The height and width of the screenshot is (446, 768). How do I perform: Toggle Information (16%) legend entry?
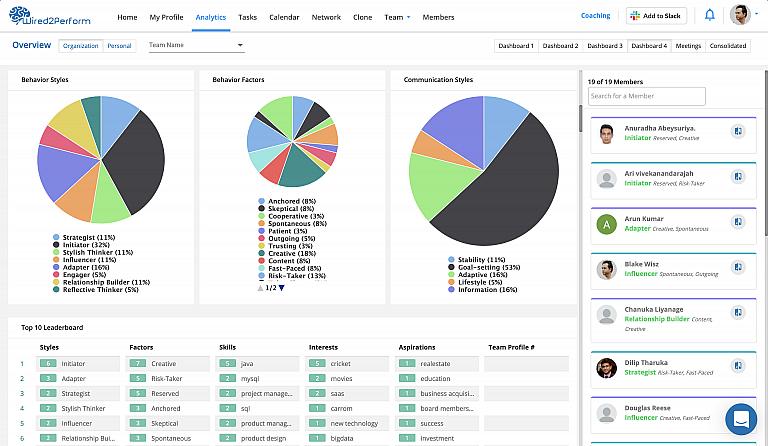pos(482,290)
